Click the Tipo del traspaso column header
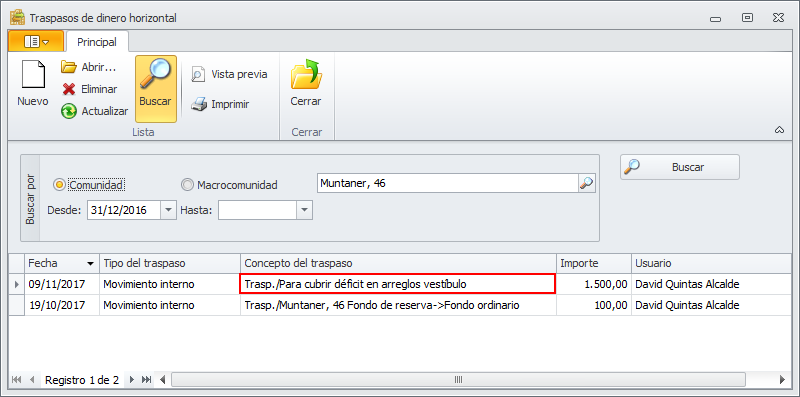 tap(170, 263)
